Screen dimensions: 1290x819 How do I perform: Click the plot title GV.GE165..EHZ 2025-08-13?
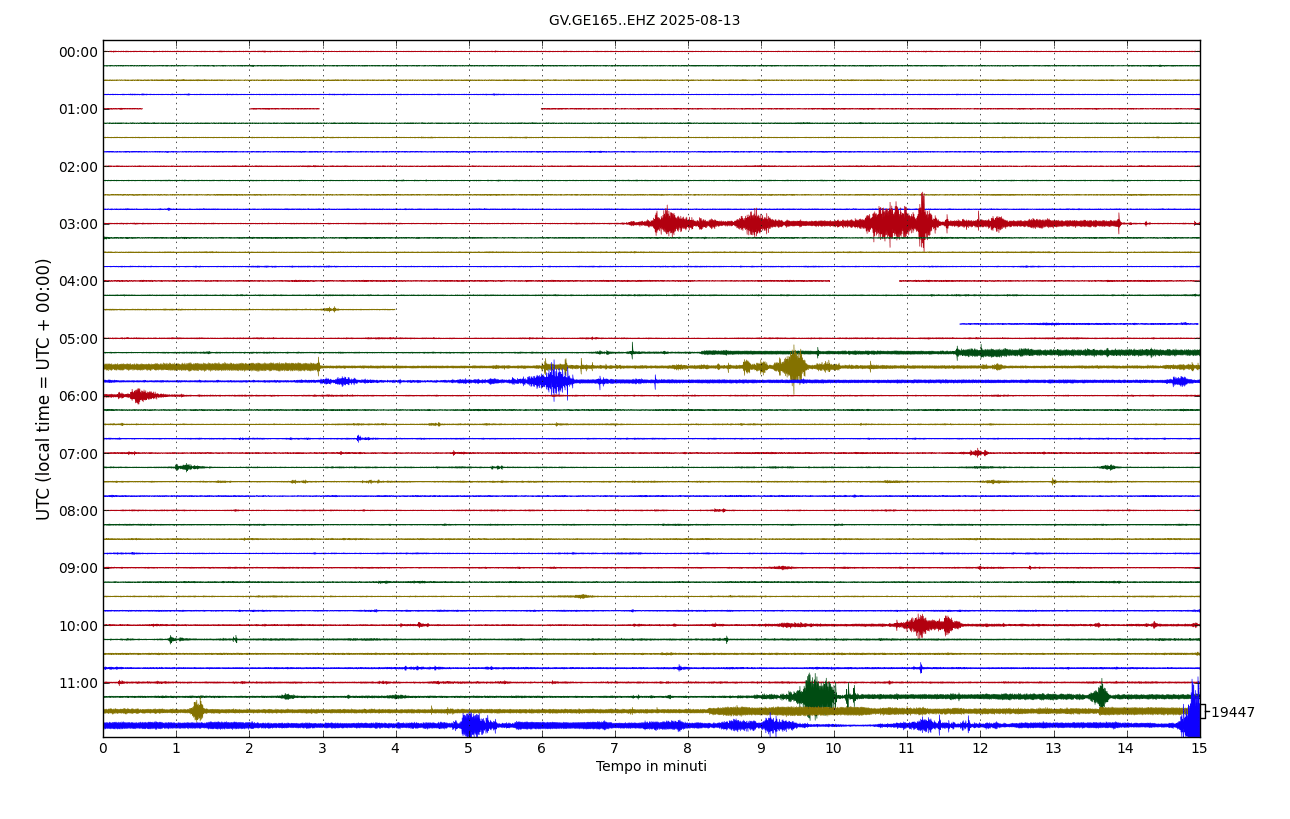coord(644,21)
